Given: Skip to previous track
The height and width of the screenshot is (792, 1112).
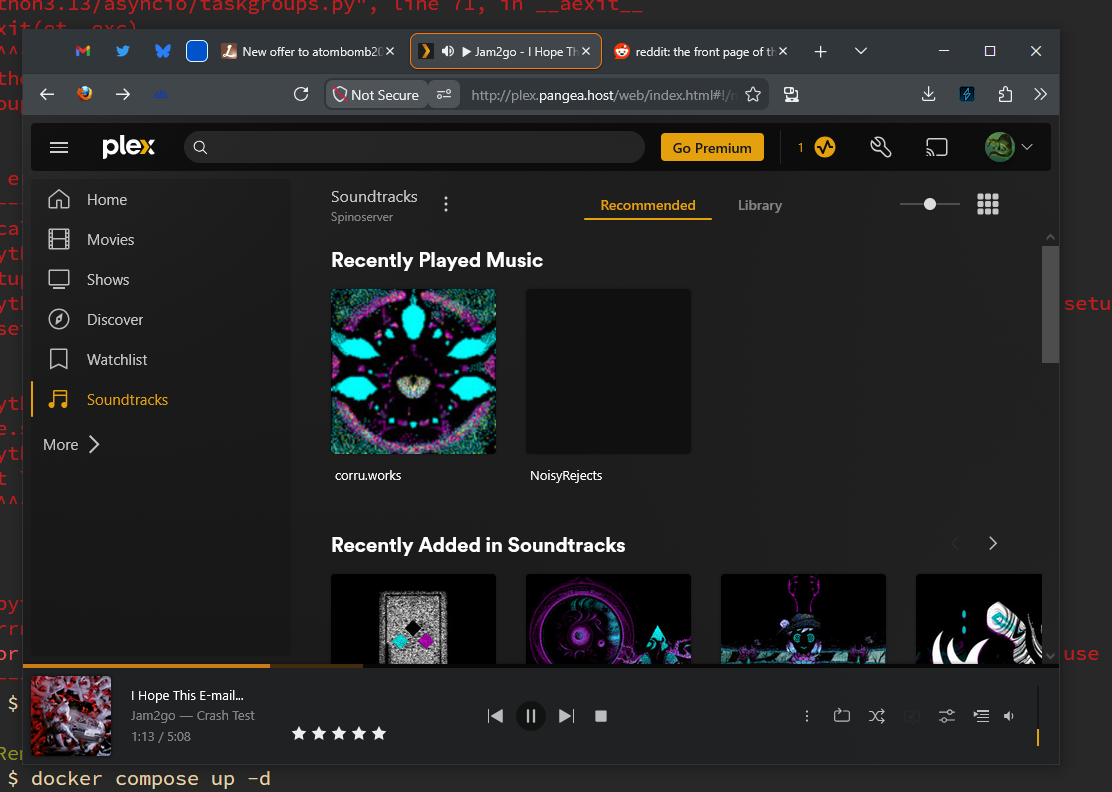Looking at the screenshot, I should [x=496, y=716].
